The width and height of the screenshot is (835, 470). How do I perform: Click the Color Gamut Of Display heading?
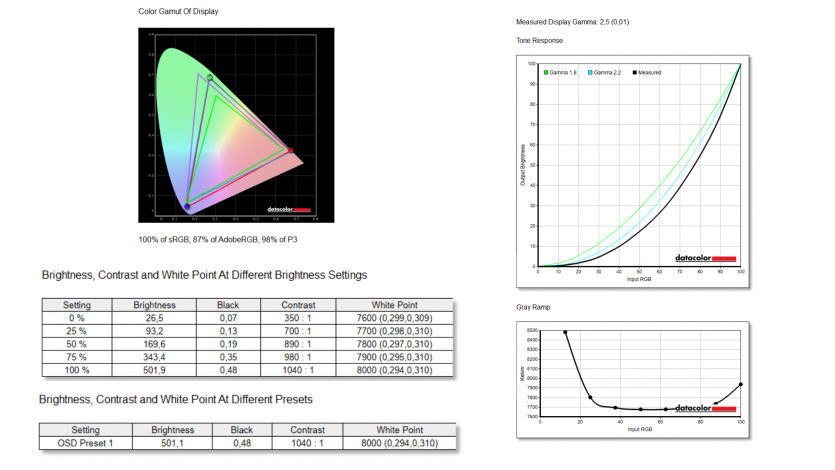pyautogui.click(x=179, y=12)
